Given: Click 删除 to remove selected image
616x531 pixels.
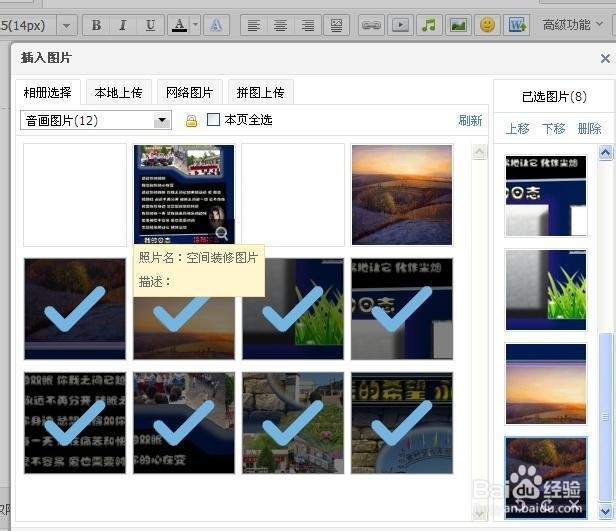Looking at the screenshot, I should pos(589,128).
